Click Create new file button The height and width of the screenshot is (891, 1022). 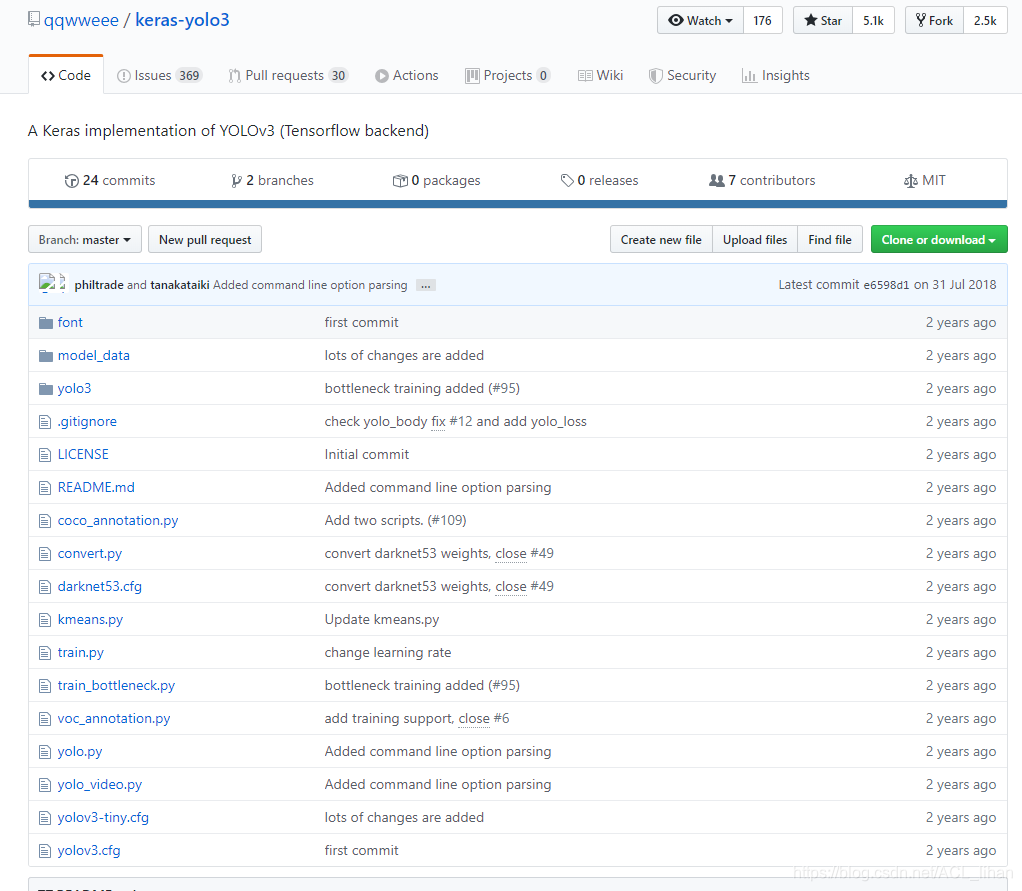(661, 240)
